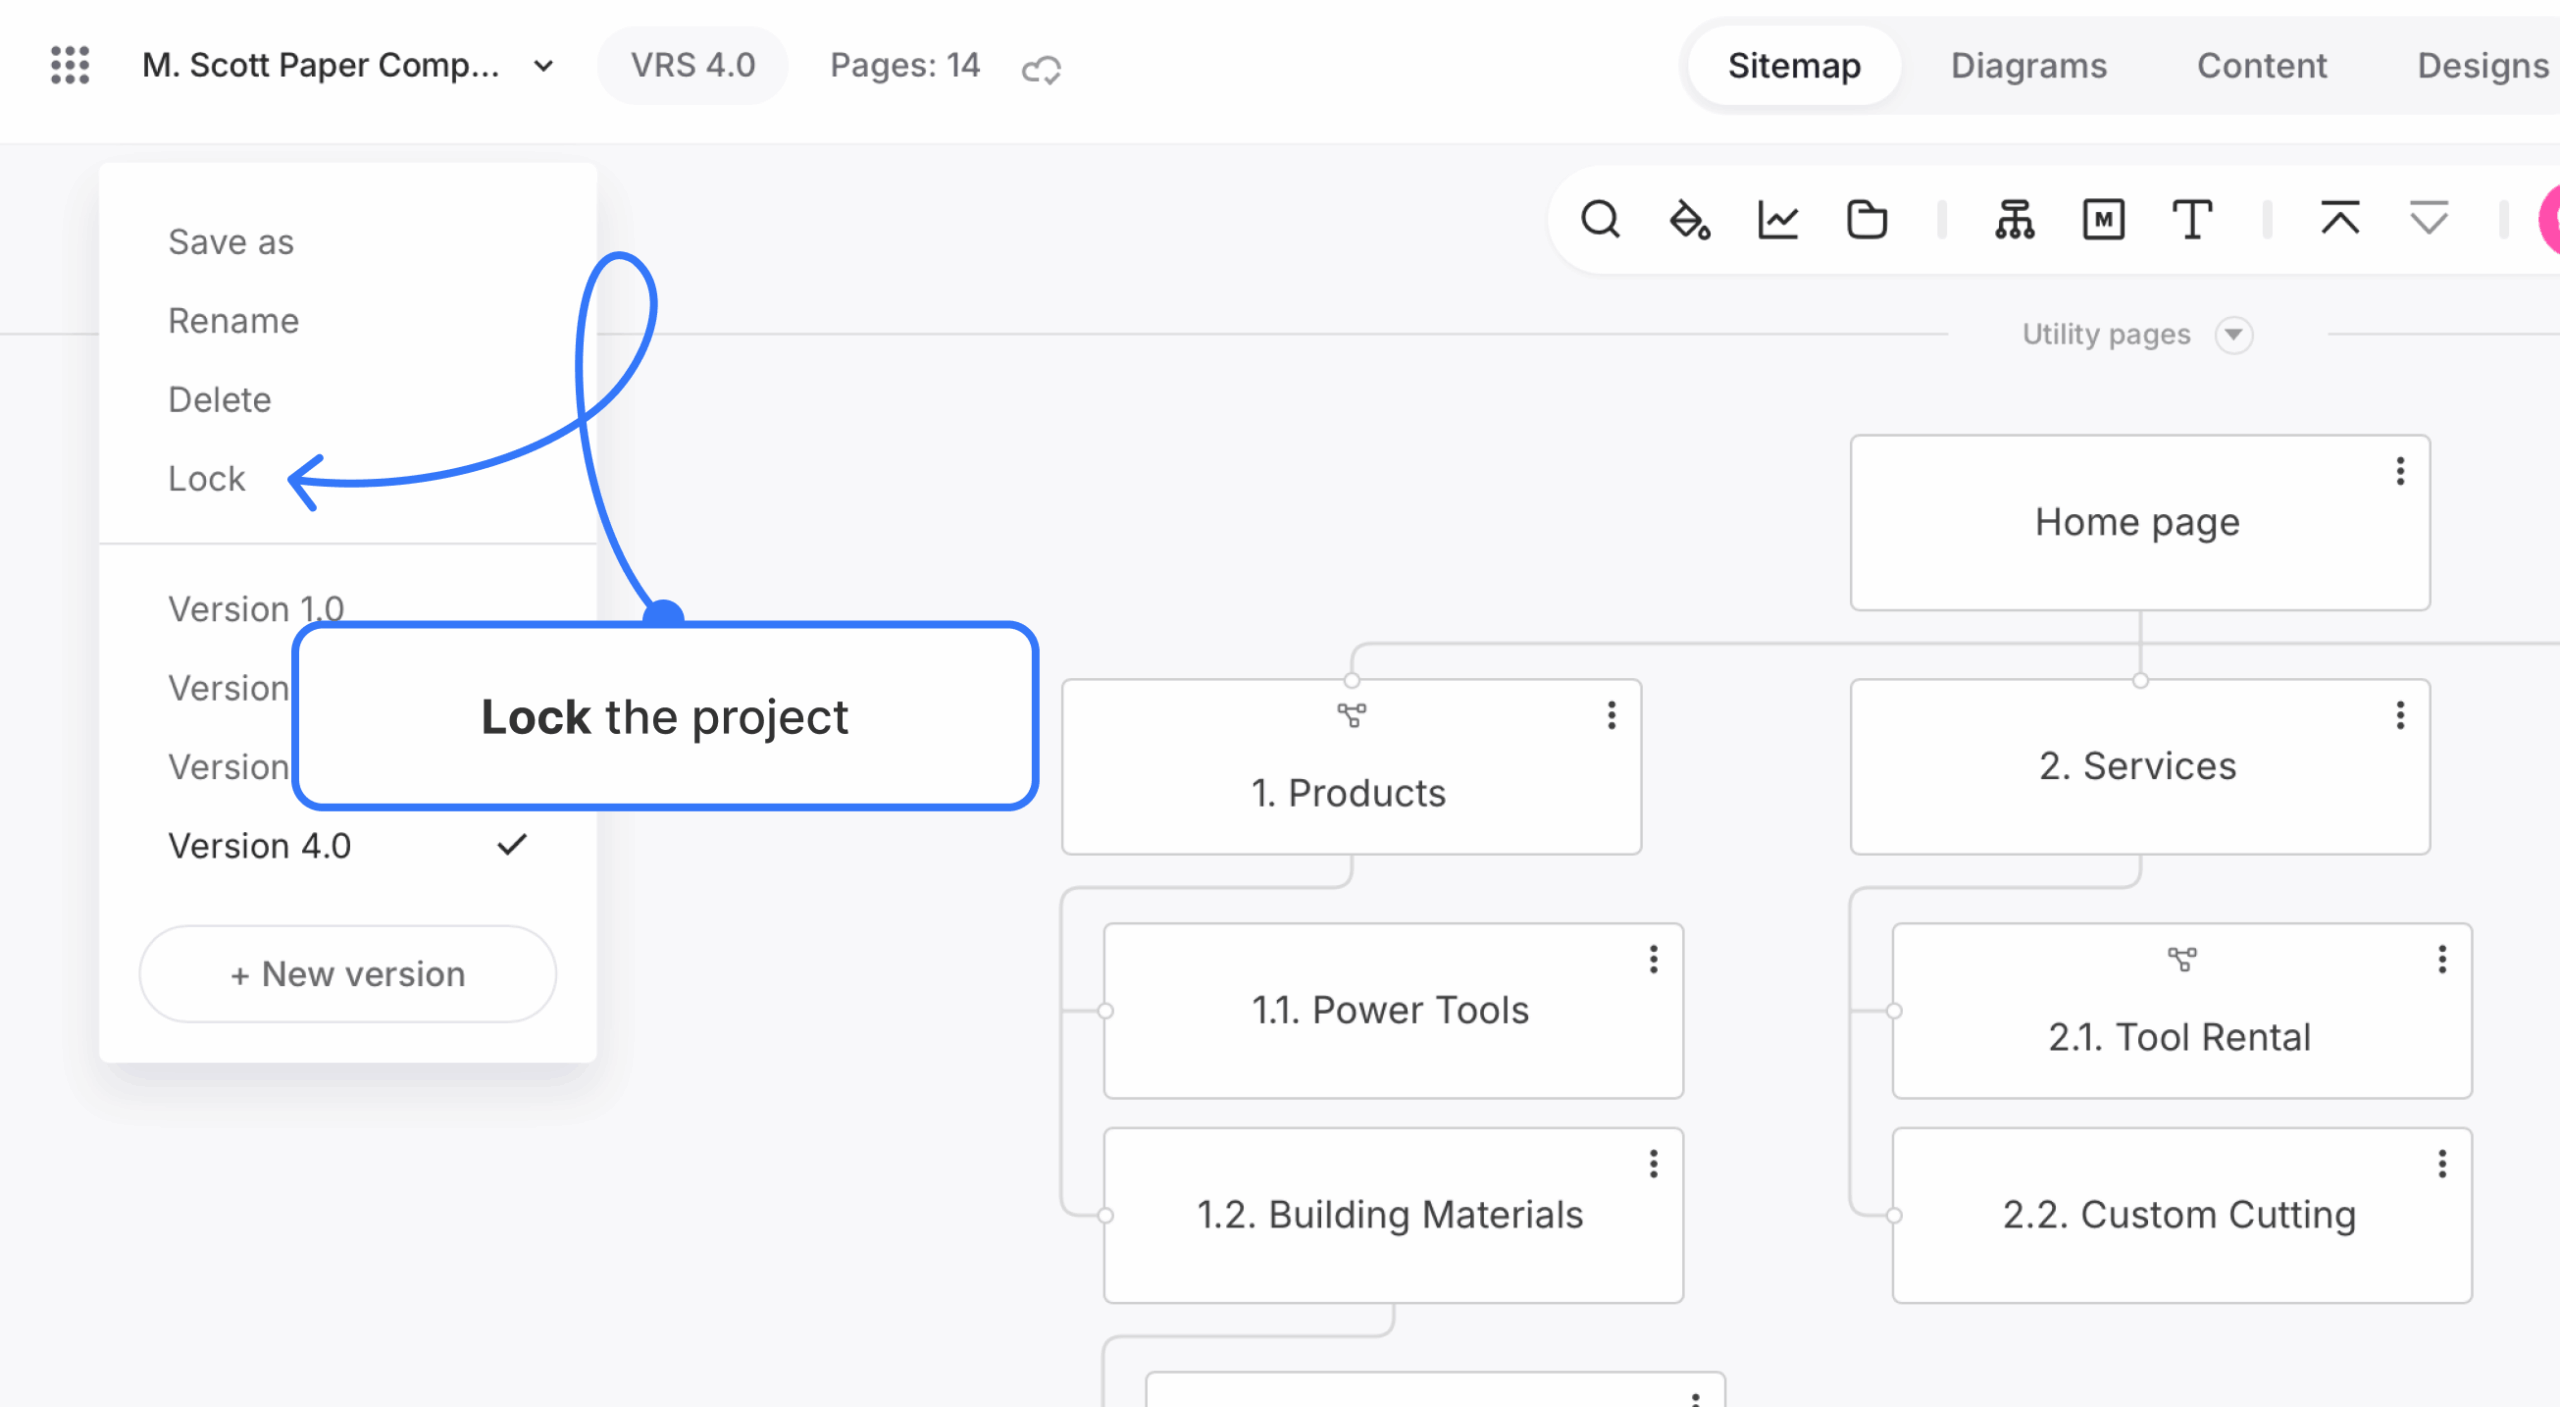Image resolution: width=2560 pixels, height=1407 pixels.
Task: Click the collapse-up arrow toolbar icon
Action: (2340, 218)
